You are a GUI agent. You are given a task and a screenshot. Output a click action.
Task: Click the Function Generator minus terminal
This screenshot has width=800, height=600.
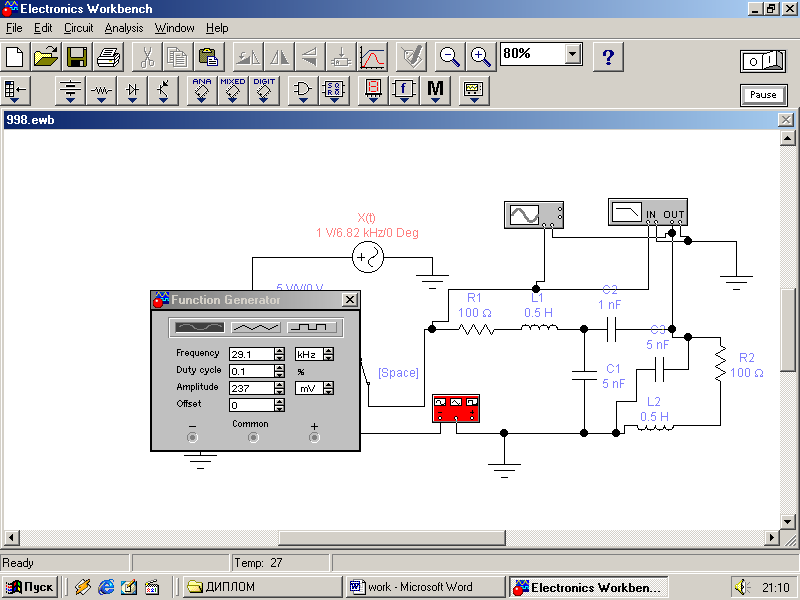[x=192, y=437]
